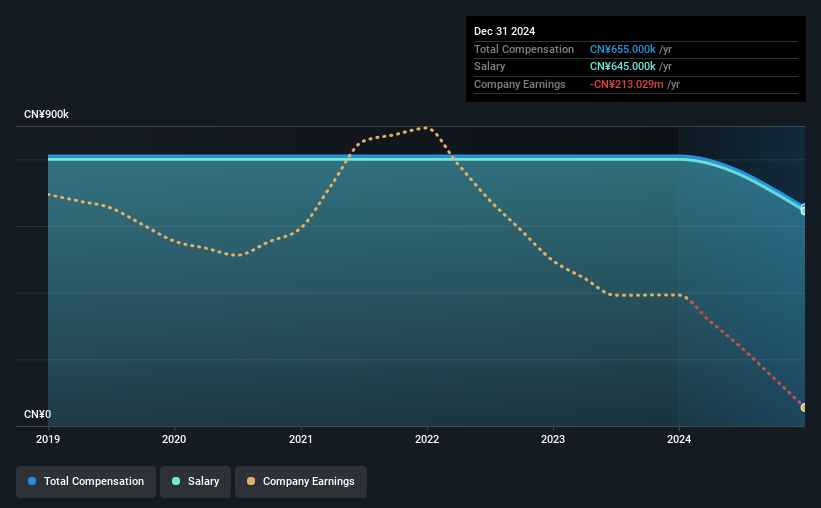
Task: Select the 2022 x-axis label
Action: point(427,439)
